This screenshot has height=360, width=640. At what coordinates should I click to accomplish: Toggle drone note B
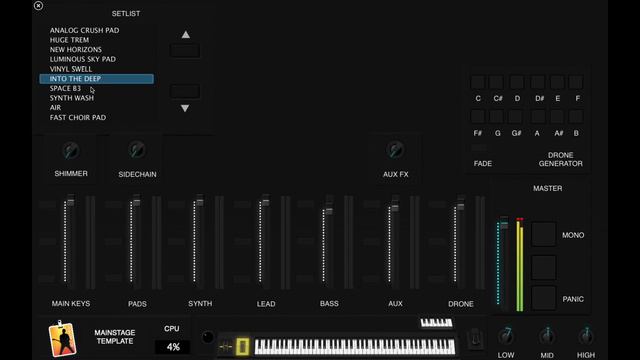coord(576,117)
